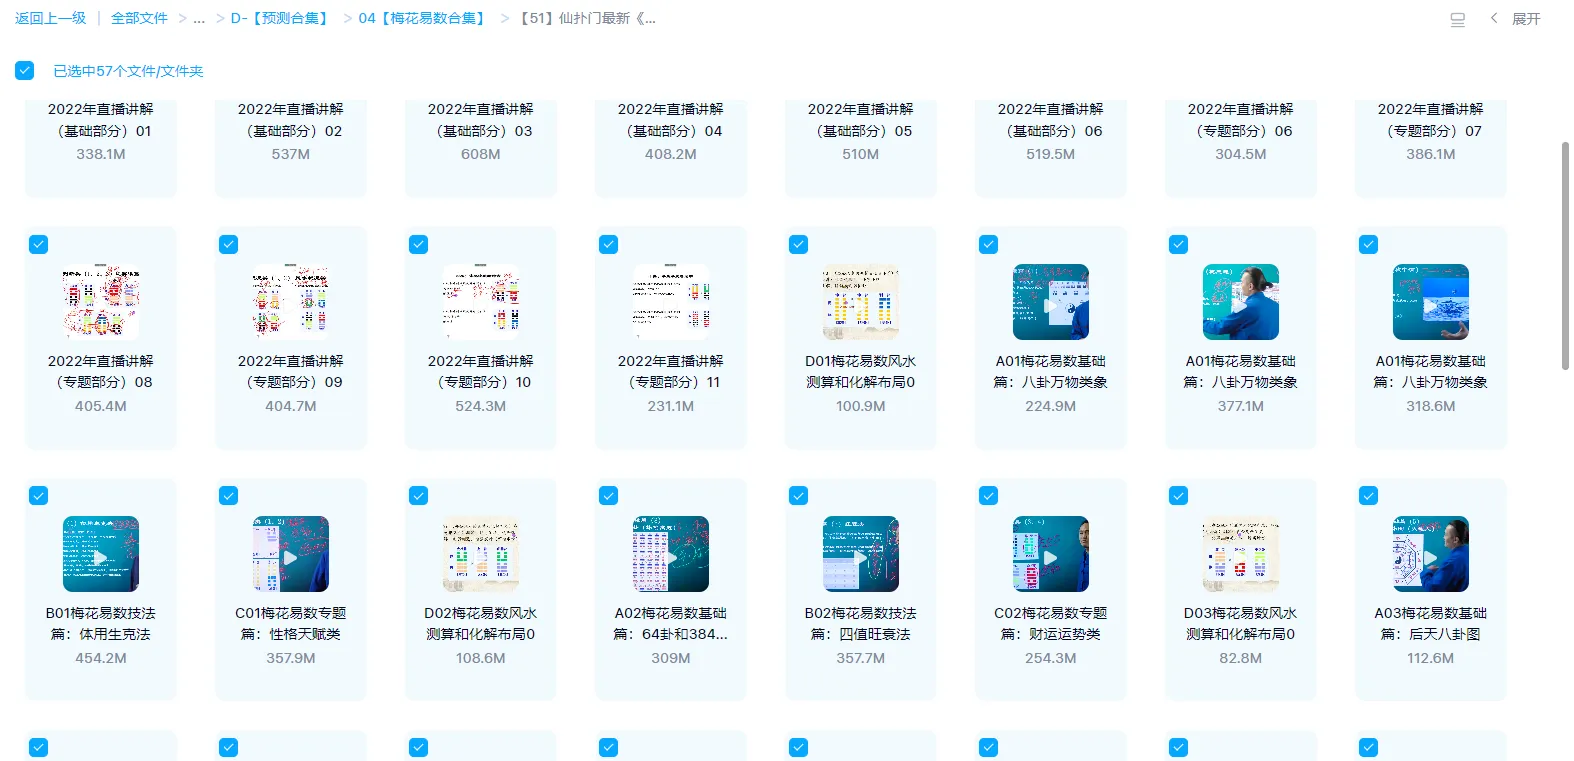1574x761 pixels.
Task: Open thumbnail of 专题部分 09 lecture
Action: 291,302
